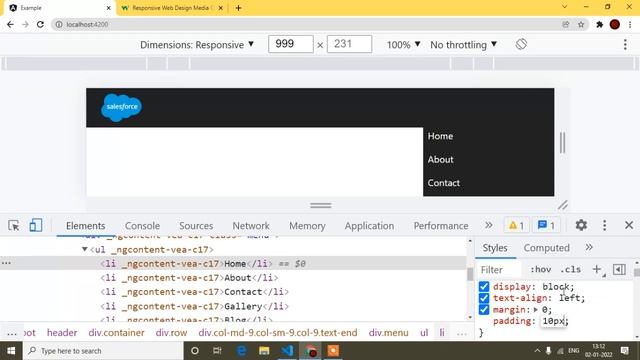Image resolution: width=640 pixels, height=360 pixels.
Task: Open device toolbar more options menu
Action: click(x=625, y=44)
